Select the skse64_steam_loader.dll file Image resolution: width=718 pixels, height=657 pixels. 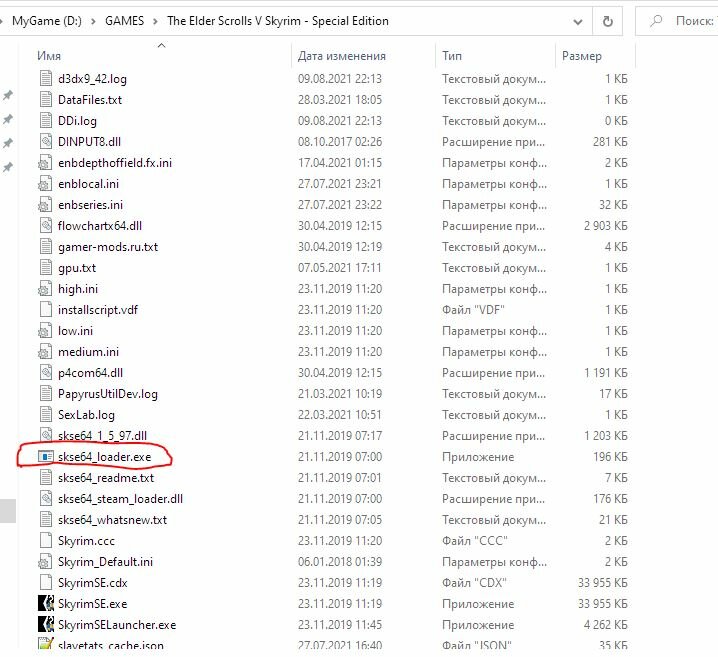(x=120, y=499)
